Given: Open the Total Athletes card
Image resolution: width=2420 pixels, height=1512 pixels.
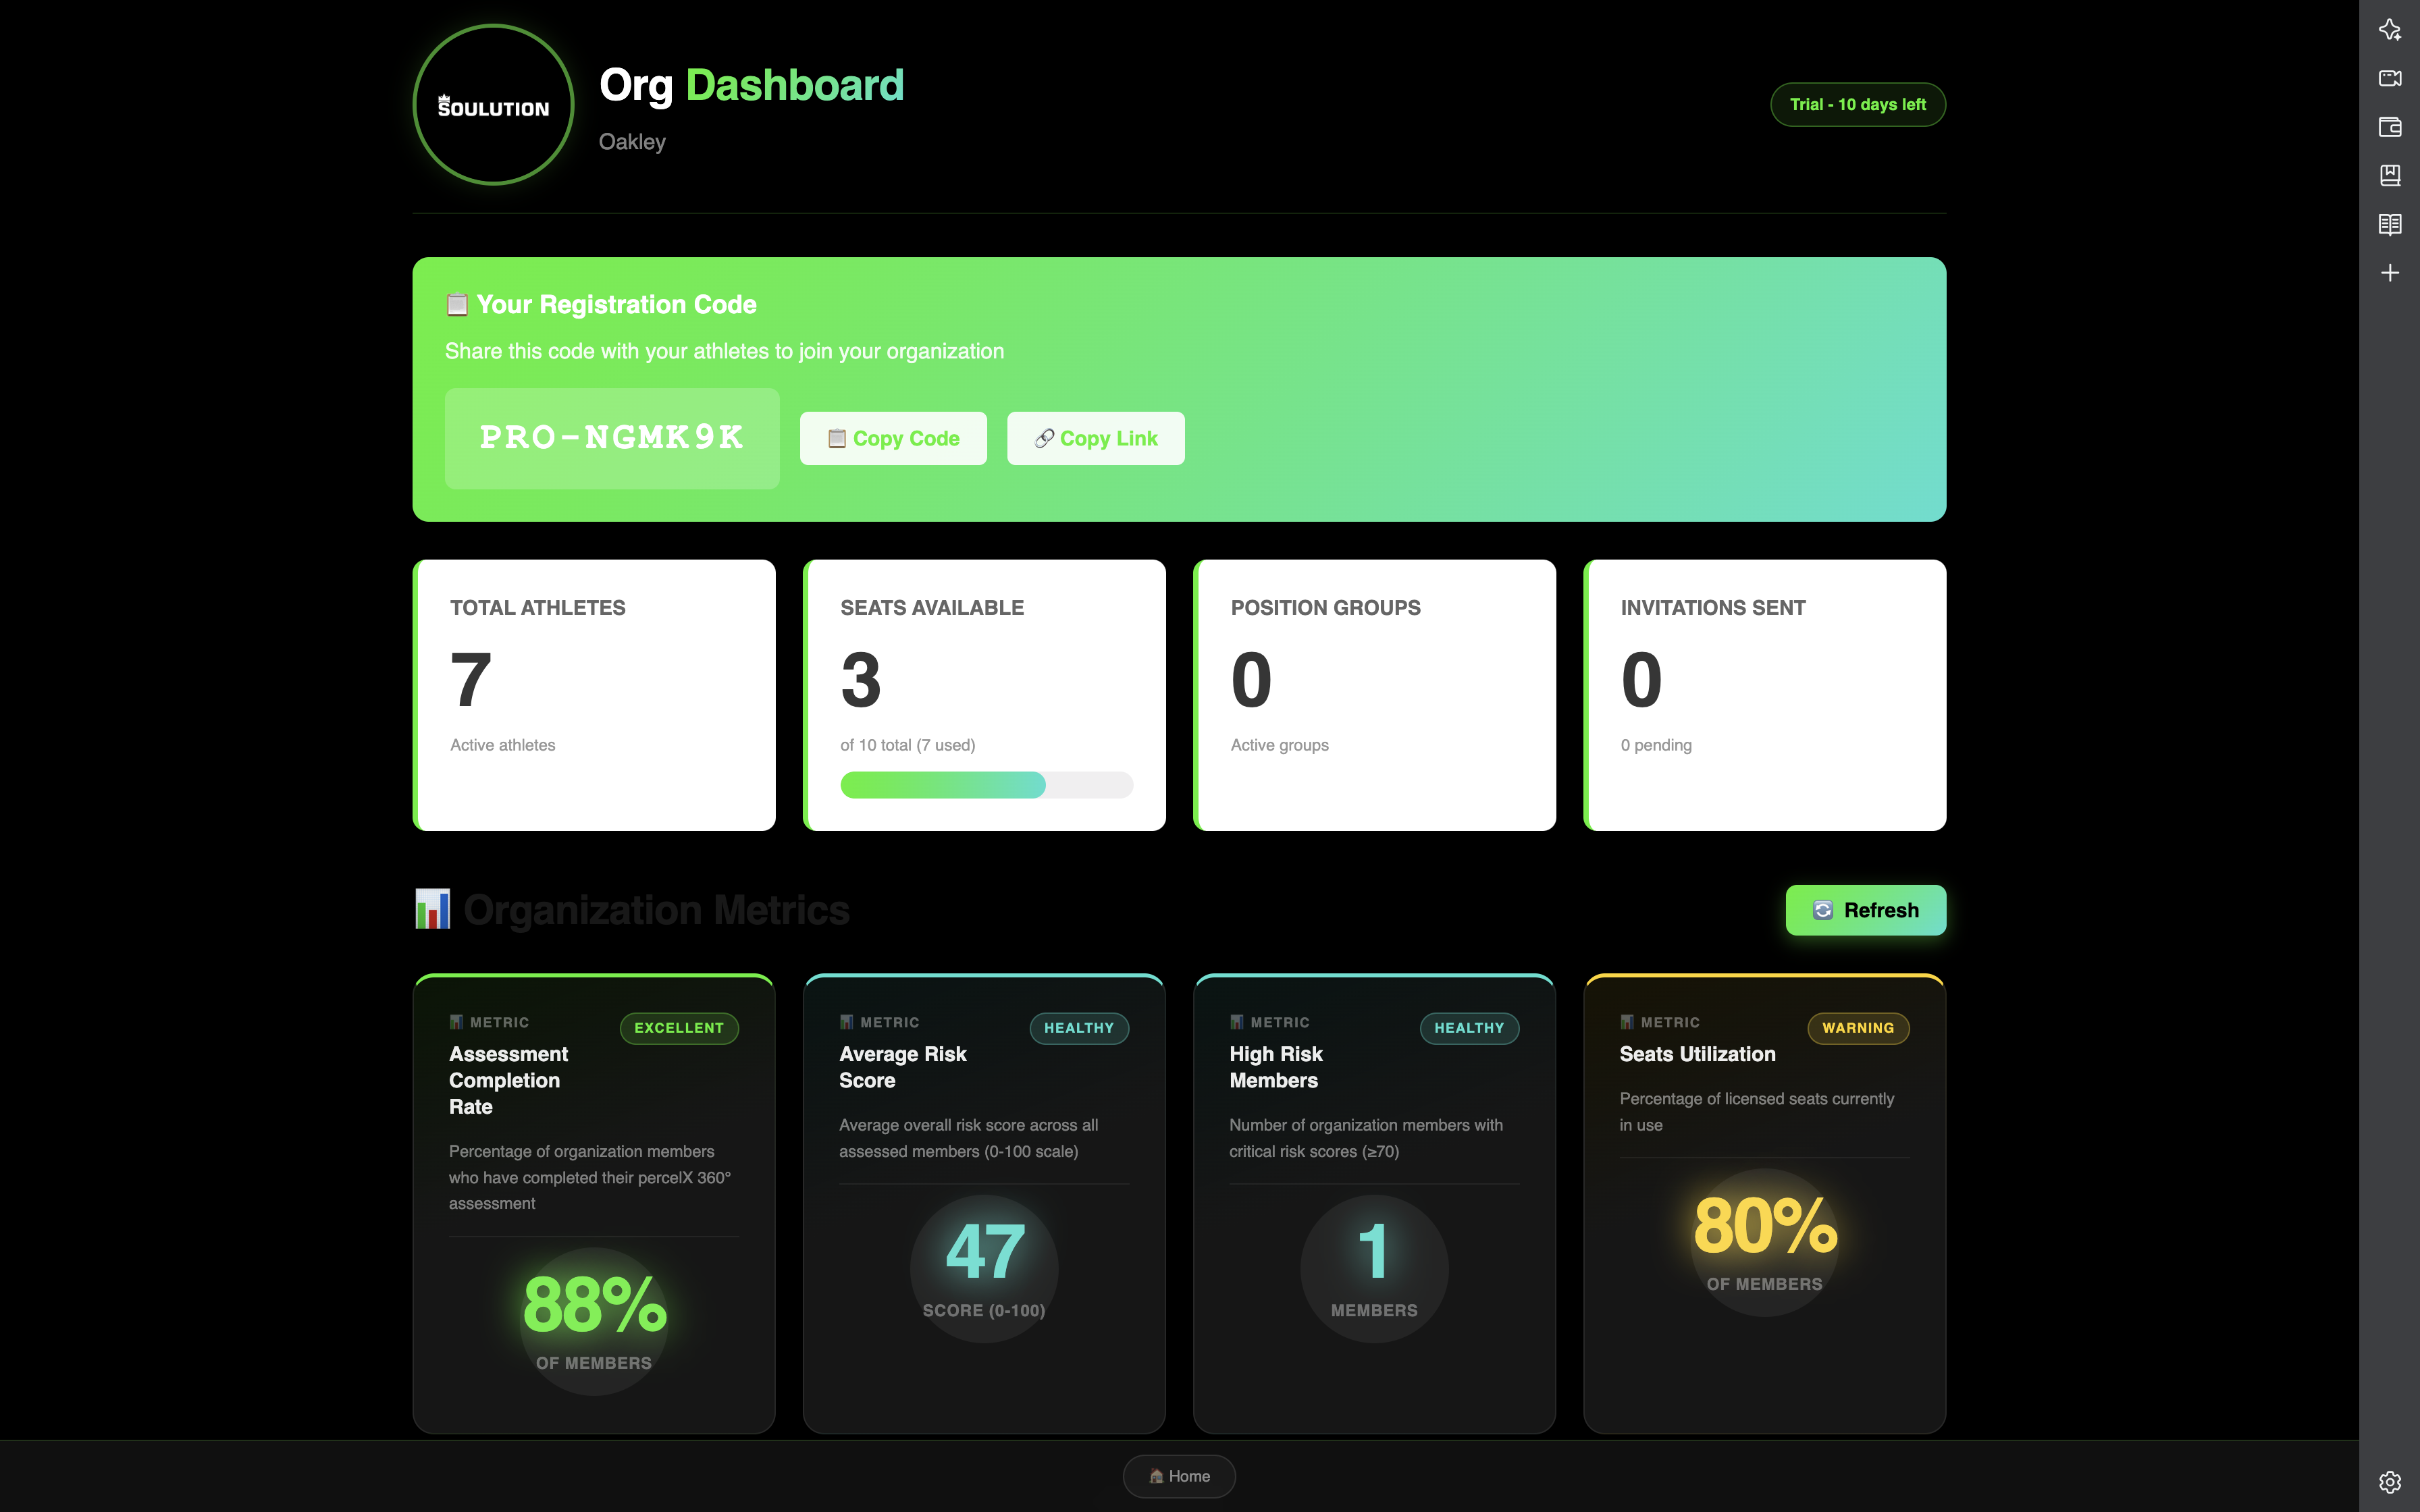Looking at the screenshot, I should 594,695.
